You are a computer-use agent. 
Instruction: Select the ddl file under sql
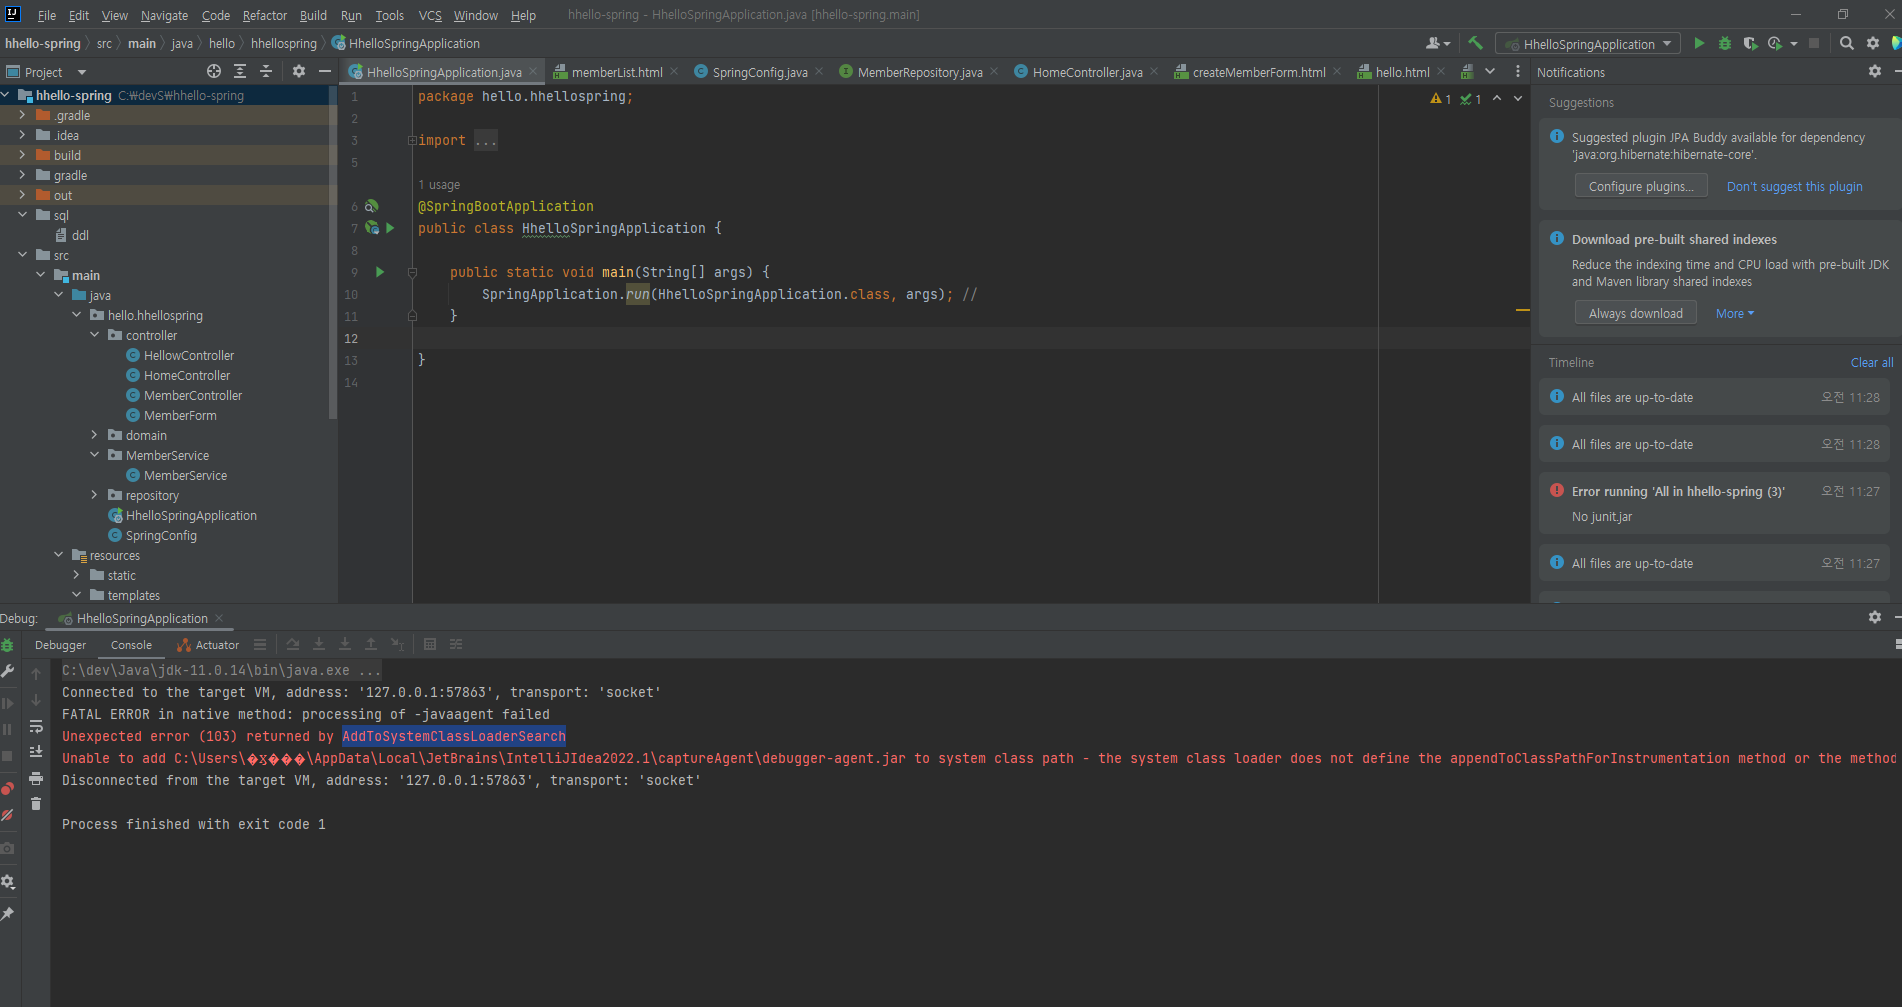pos(72,235)
